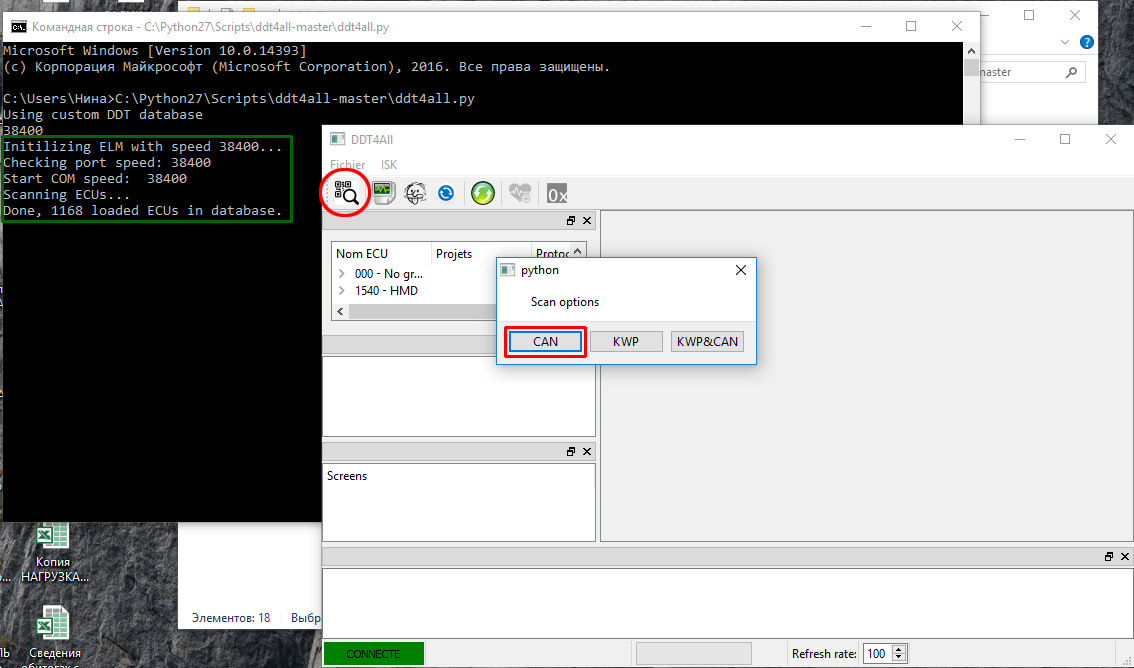
Task: Close the python Scan options dialog
Action: coord(741,270)
